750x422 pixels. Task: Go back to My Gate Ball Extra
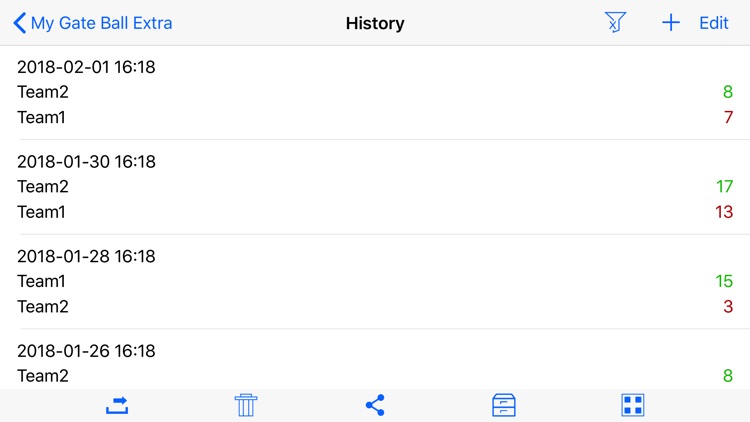[x=101, y=23]
